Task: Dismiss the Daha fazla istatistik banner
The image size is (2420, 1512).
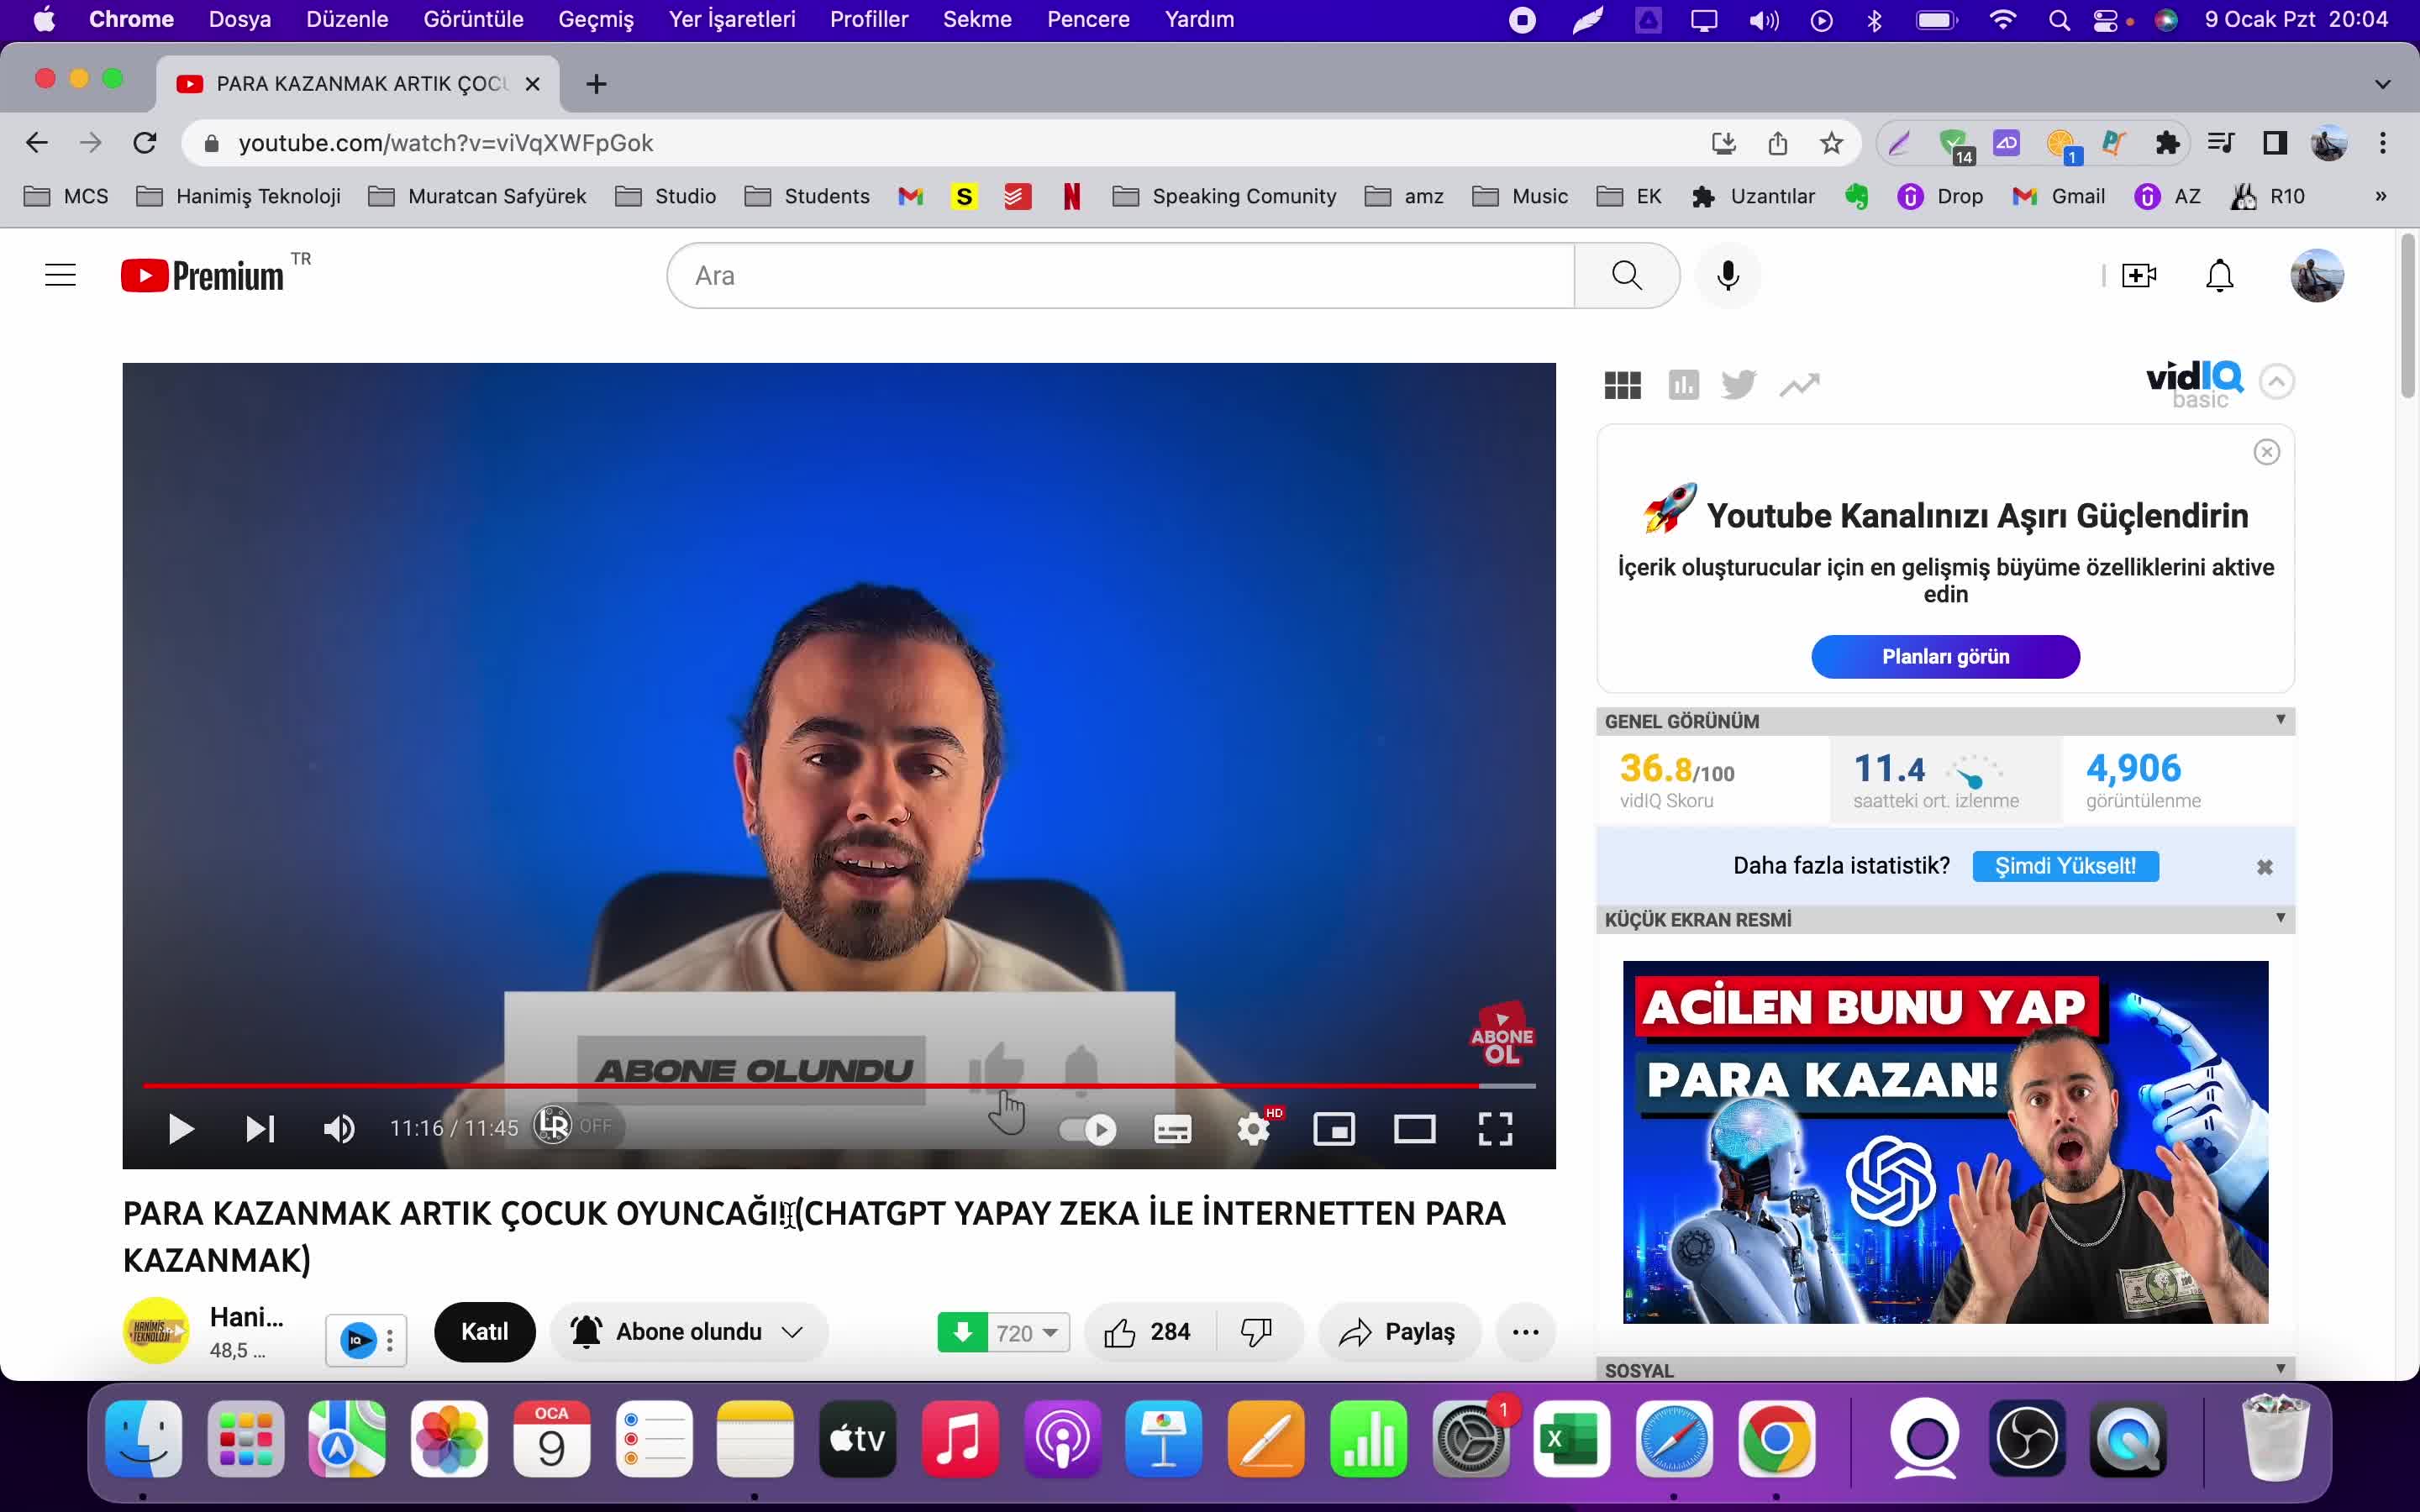Action: pos(2264,867)
